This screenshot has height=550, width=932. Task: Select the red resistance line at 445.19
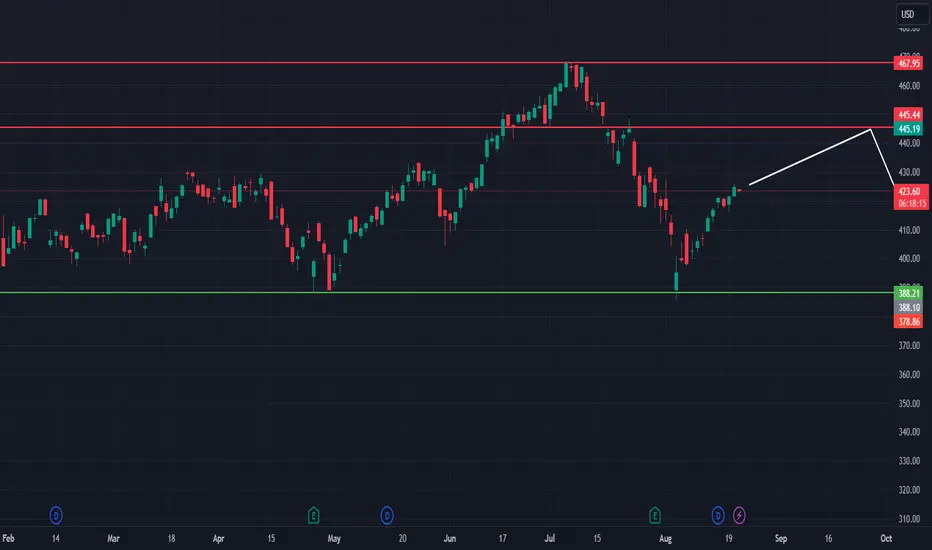click(x=446, y=127)
